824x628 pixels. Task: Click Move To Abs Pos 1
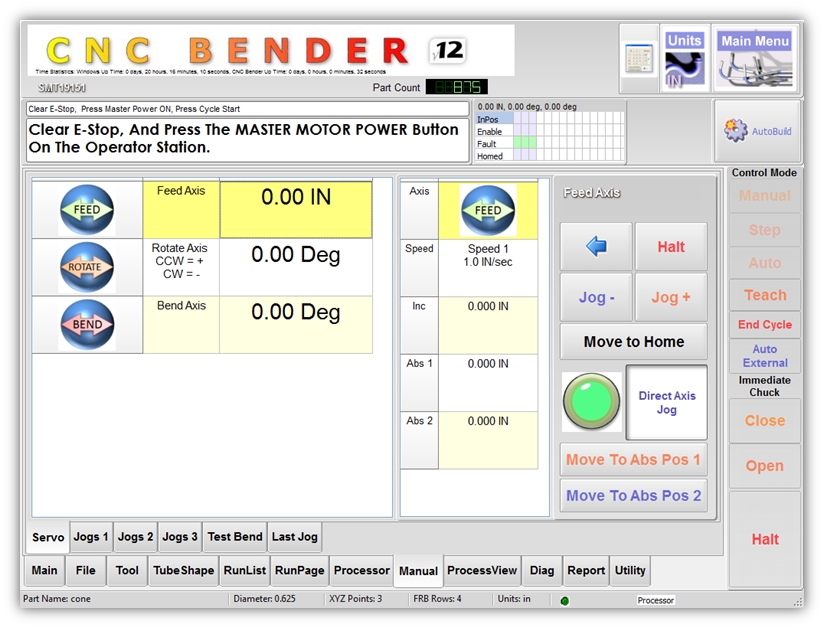click(x=633, y=460)
